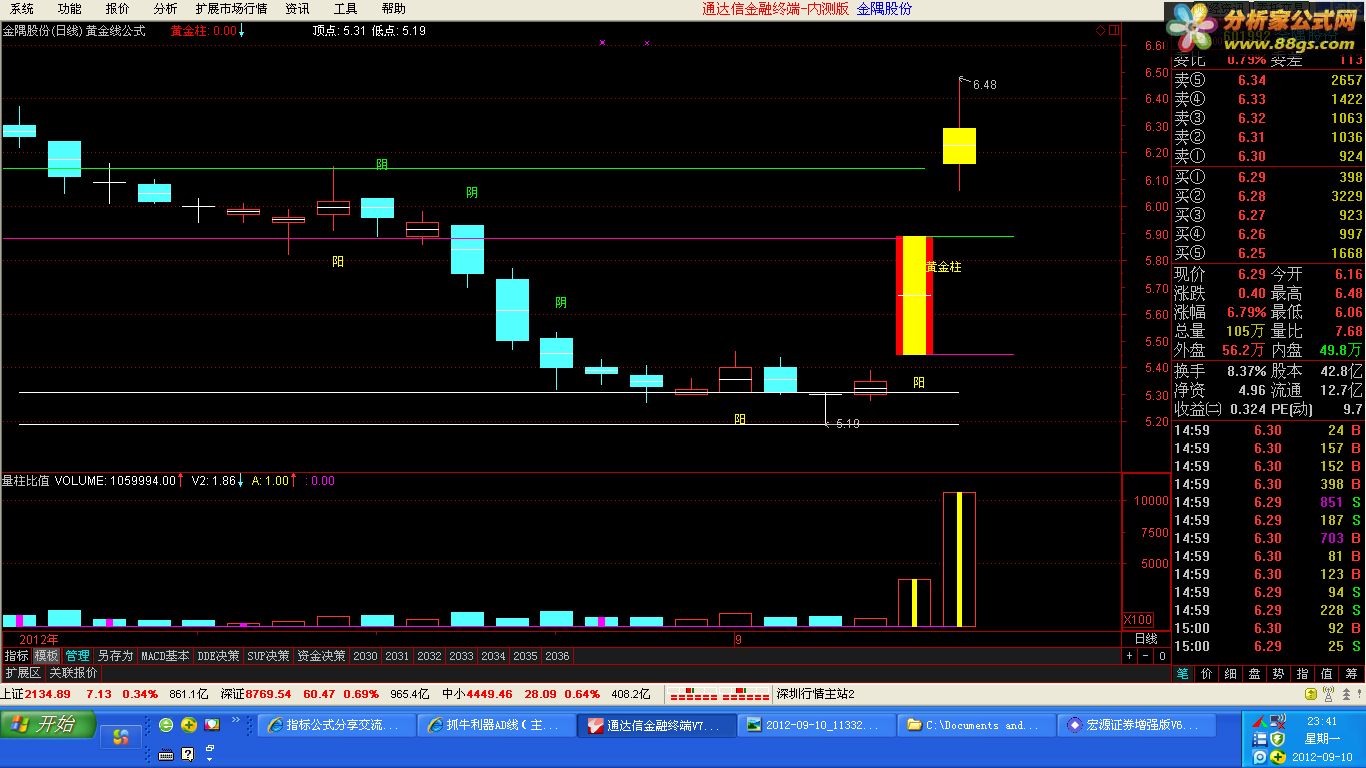1366x768 pixels.
Task: Click 深圳行情主站2 server status
Action: [815, 694]
